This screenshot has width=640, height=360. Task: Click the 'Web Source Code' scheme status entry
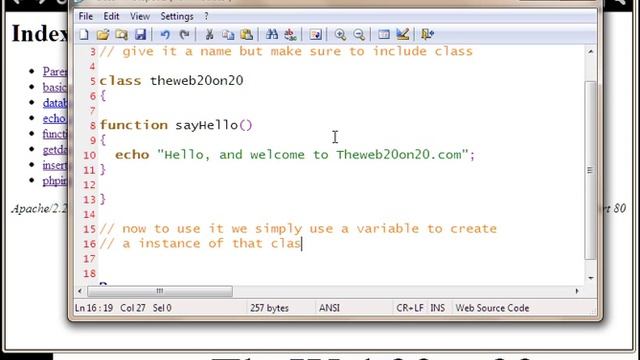[492, 308]
